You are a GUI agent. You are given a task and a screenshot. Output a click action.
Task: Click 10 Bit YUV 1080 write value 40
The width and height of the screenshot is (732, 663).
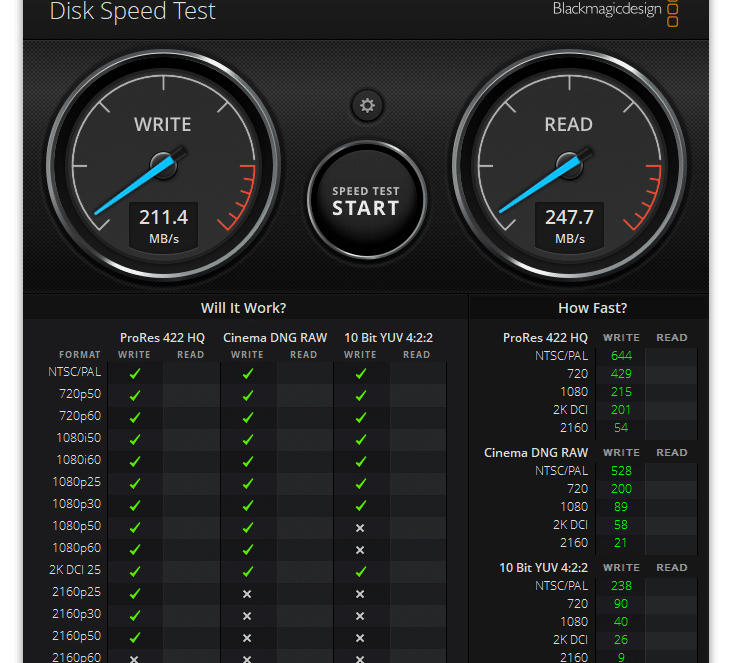coord(621,621)
